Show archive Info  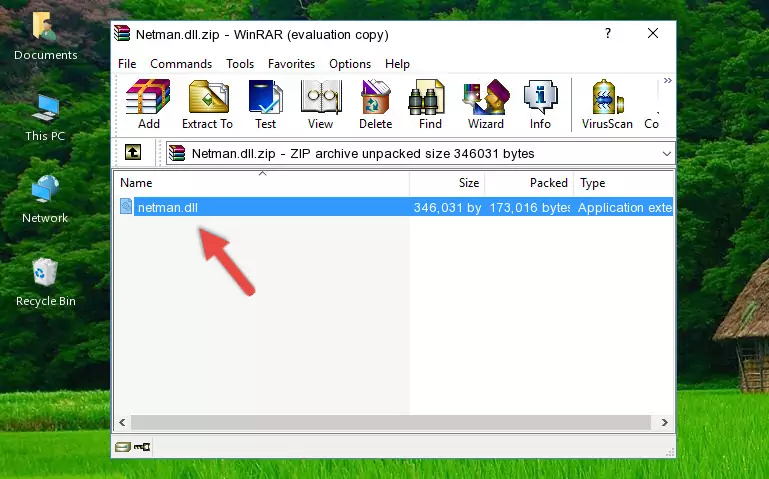540,104
